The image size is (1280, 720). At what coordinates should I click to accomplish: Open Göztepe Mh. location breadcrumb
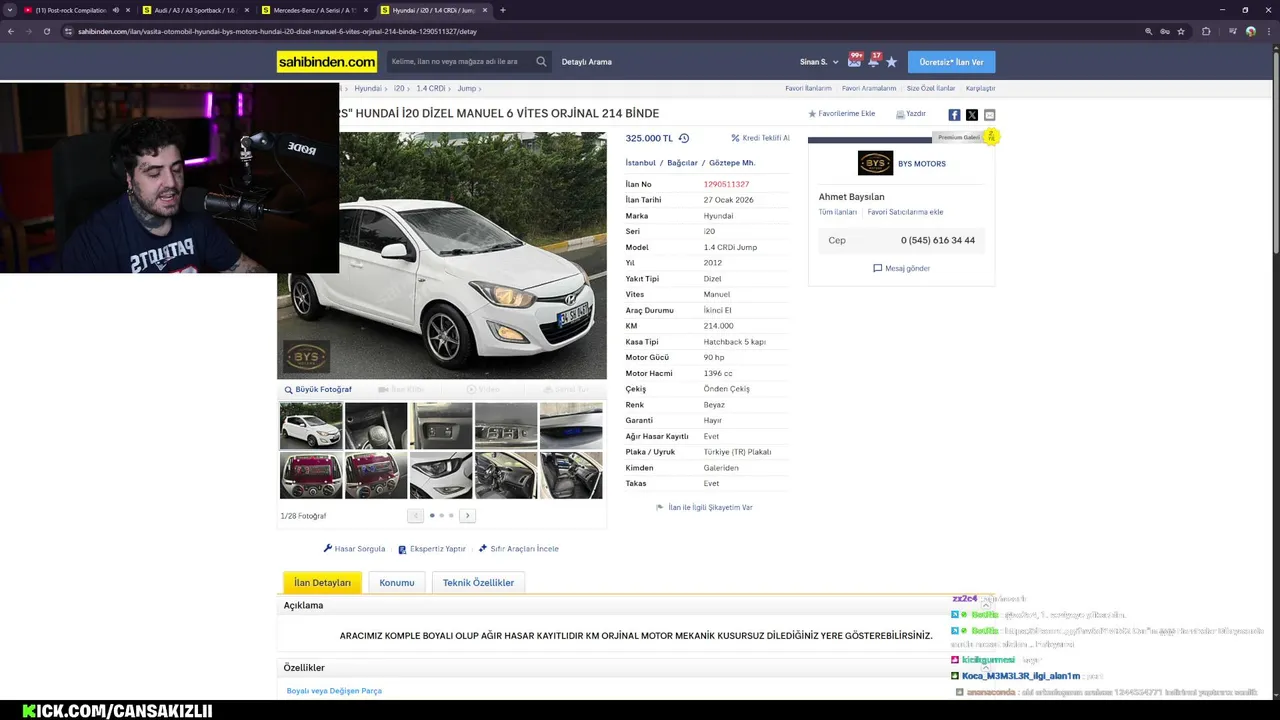732,163
